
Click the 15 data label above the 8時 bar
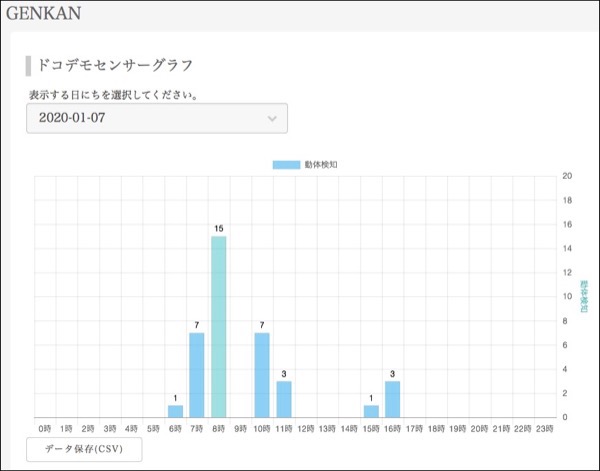219,229
